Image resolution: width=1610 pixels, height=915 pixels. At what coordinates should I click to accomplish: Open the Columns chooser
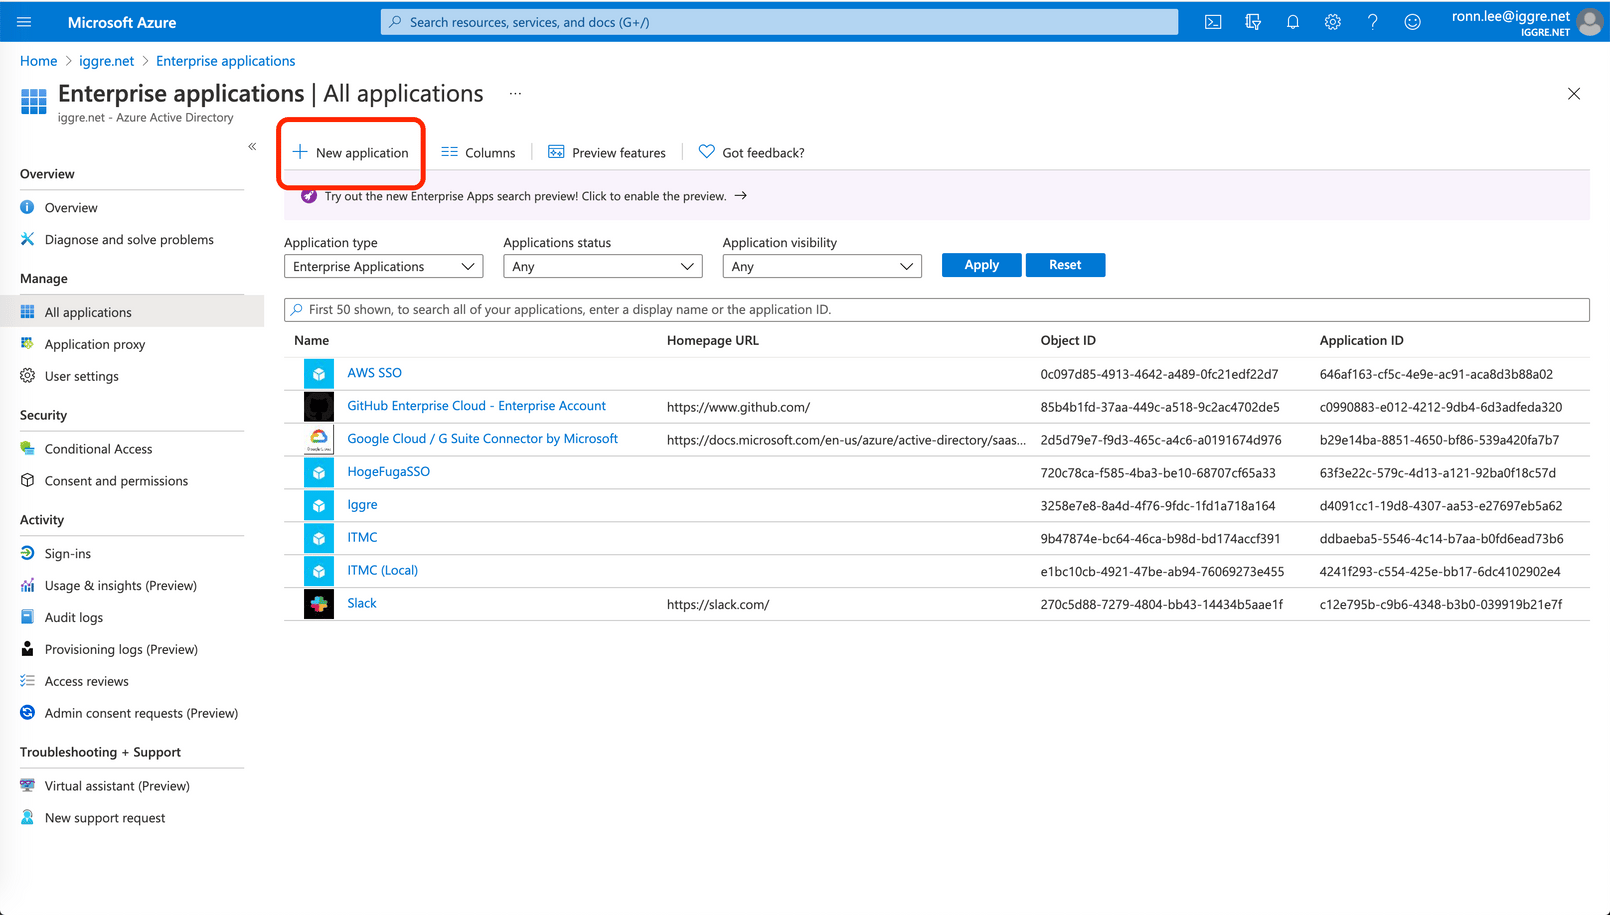(479, 152)
